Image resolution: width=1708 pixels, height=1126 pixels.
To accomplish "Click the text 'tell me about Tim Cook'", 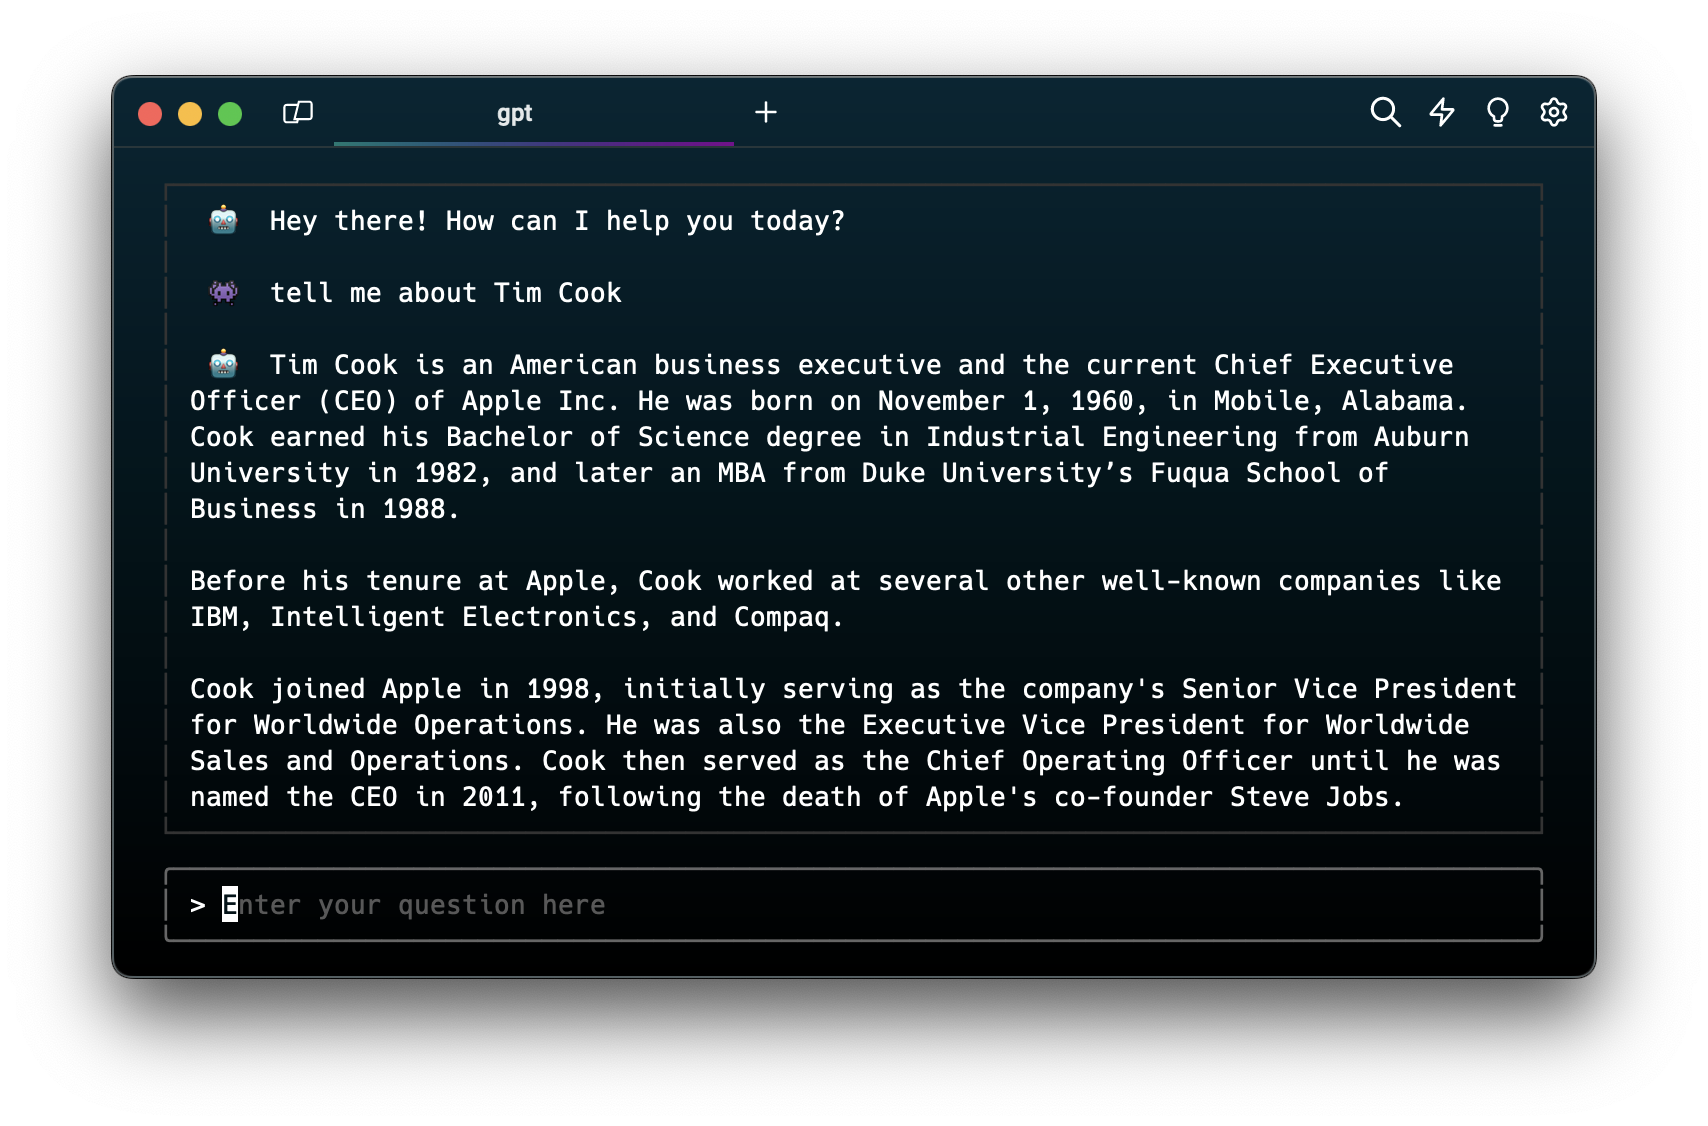I will (x=446, y=293).
